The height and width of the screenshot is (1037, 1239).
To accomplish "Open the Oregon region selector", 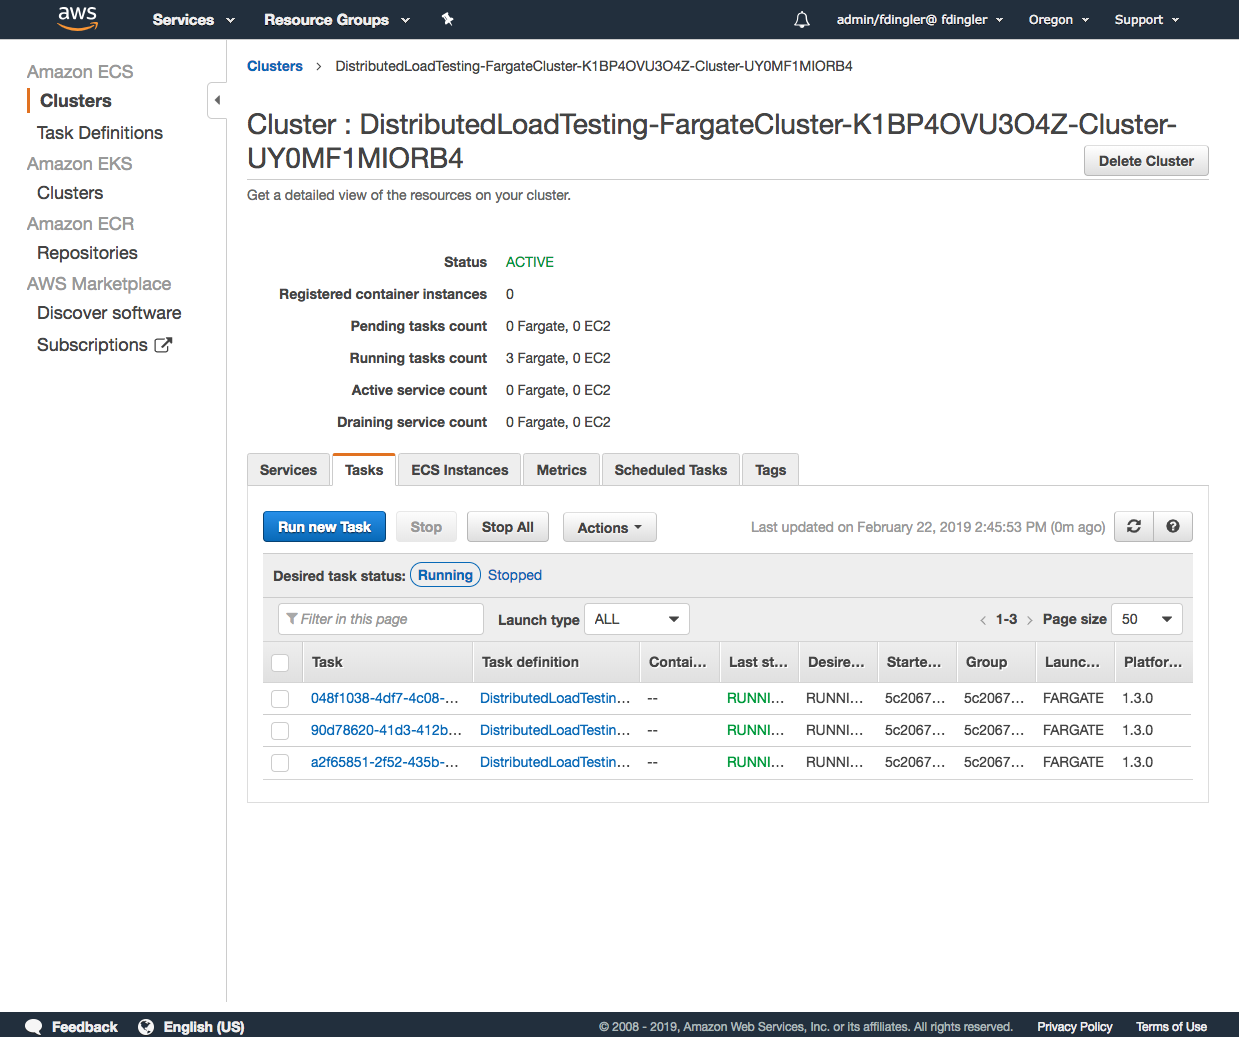I will 1059,20.
